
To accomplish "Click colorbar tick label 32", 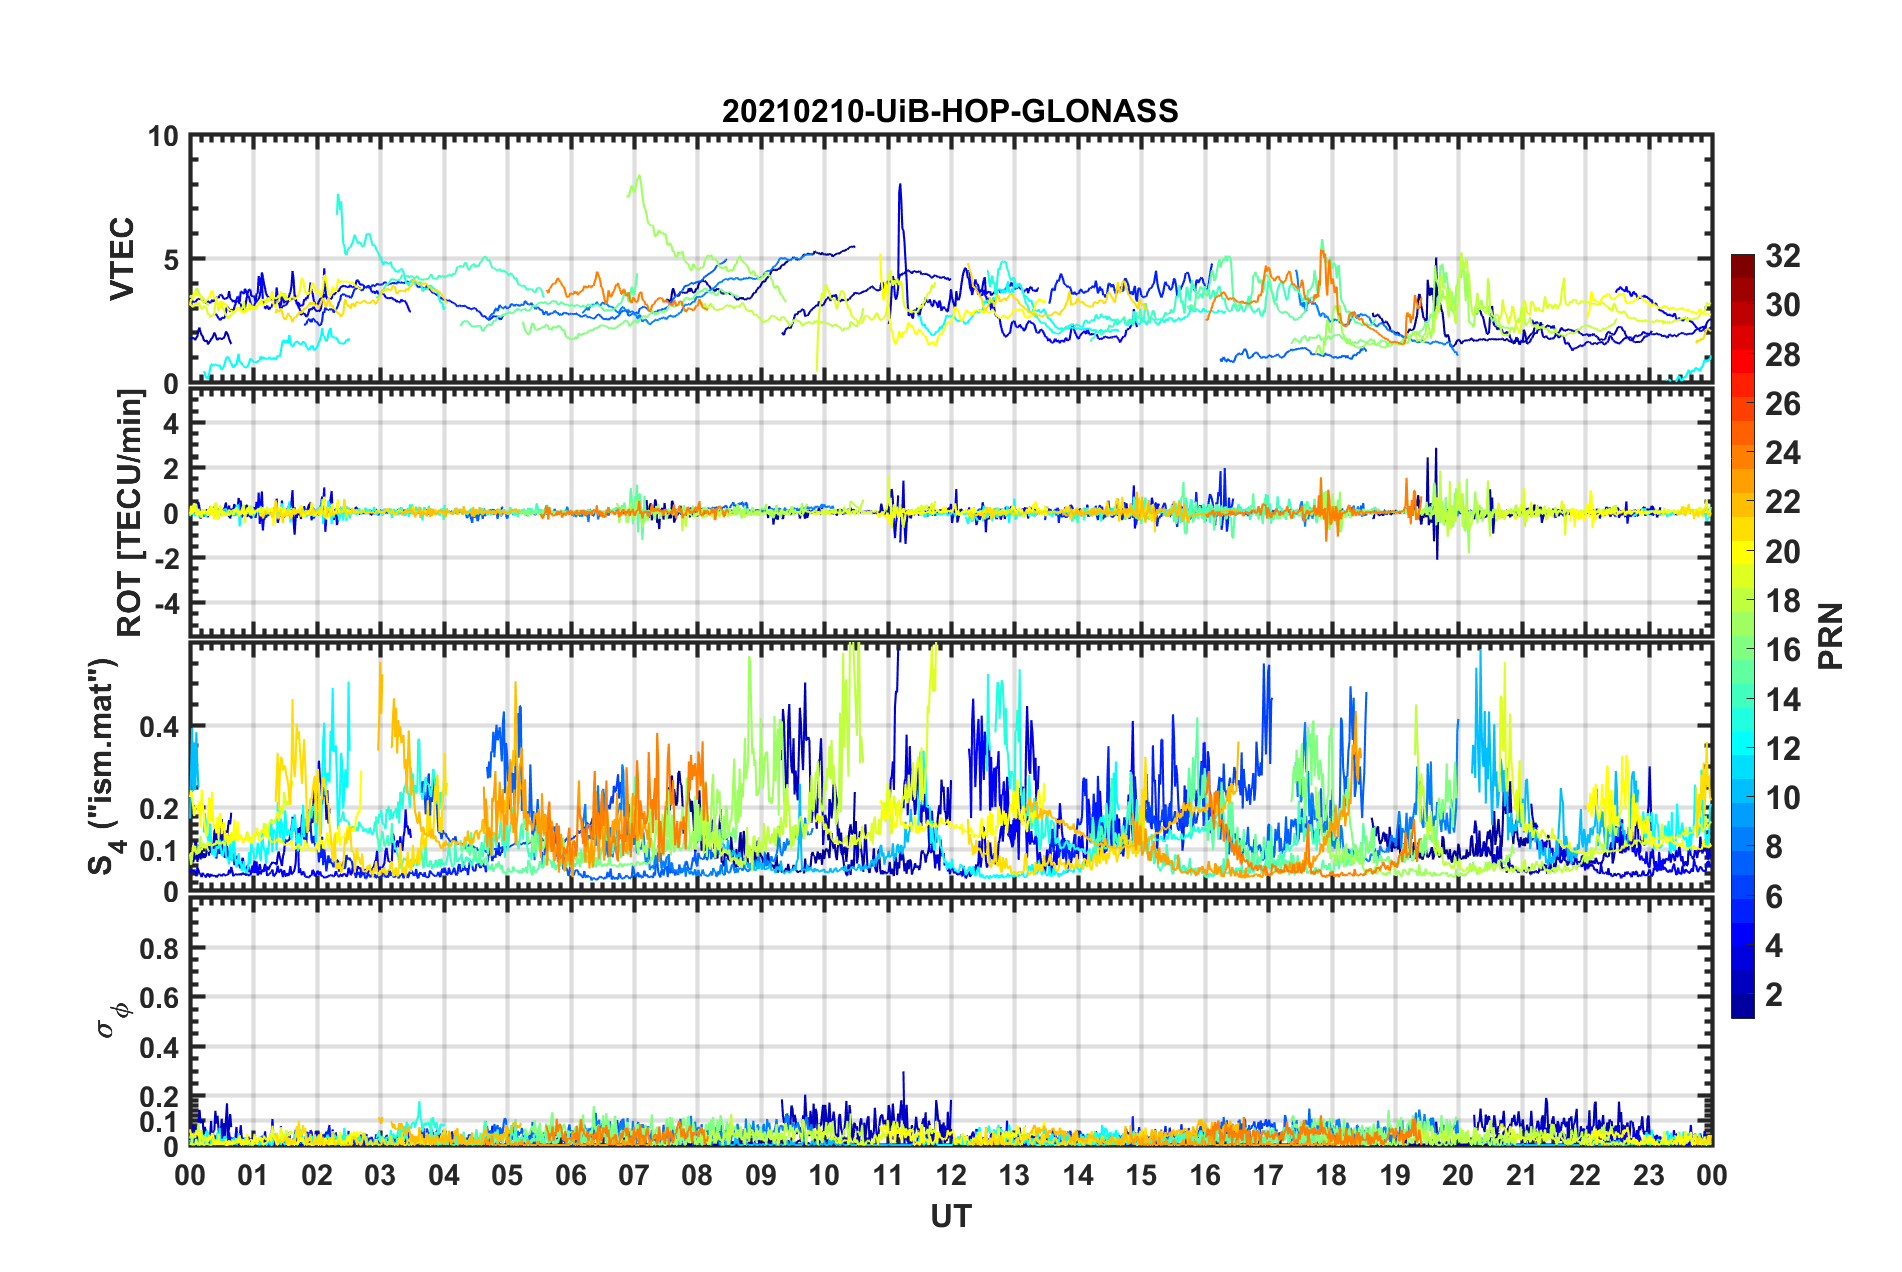I will (x=1782, y=256).
